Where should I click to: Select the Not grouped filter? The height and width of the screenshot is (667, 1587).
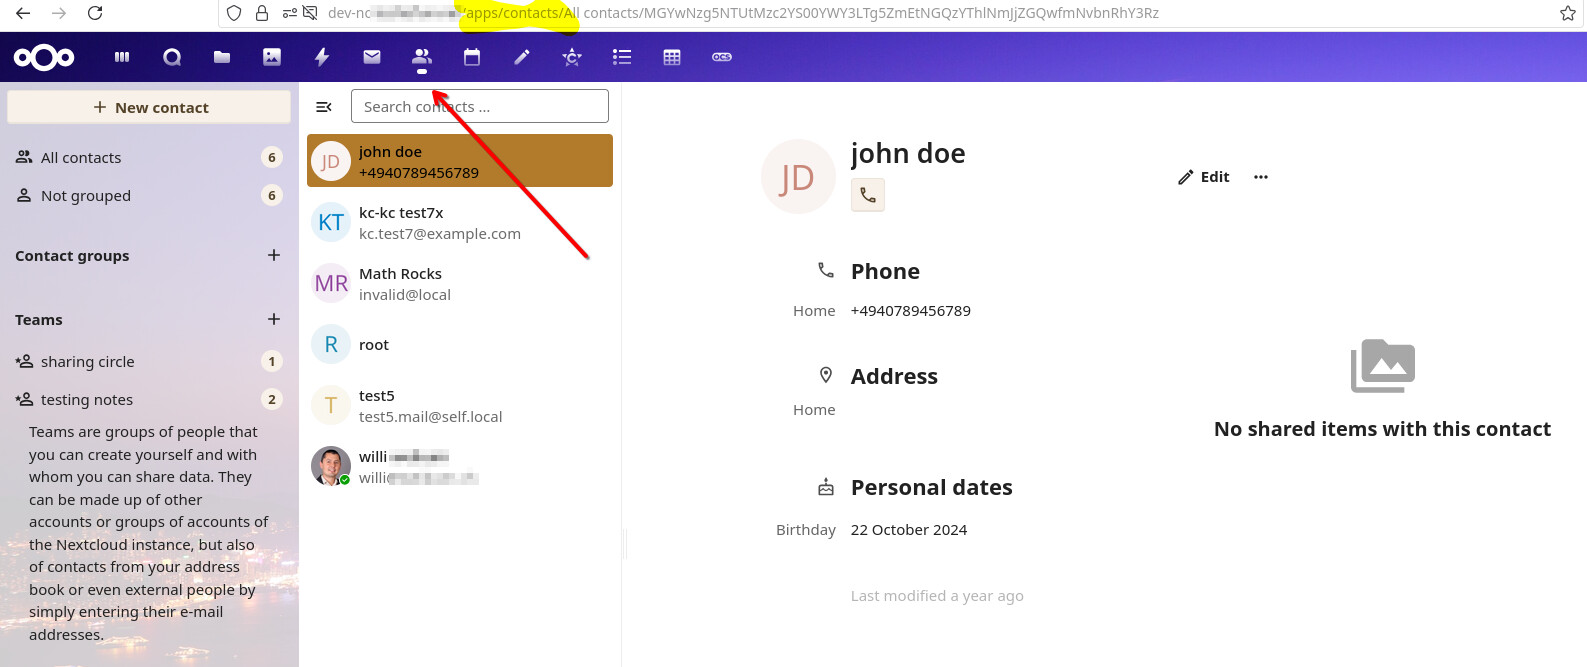tap(86, 196)
